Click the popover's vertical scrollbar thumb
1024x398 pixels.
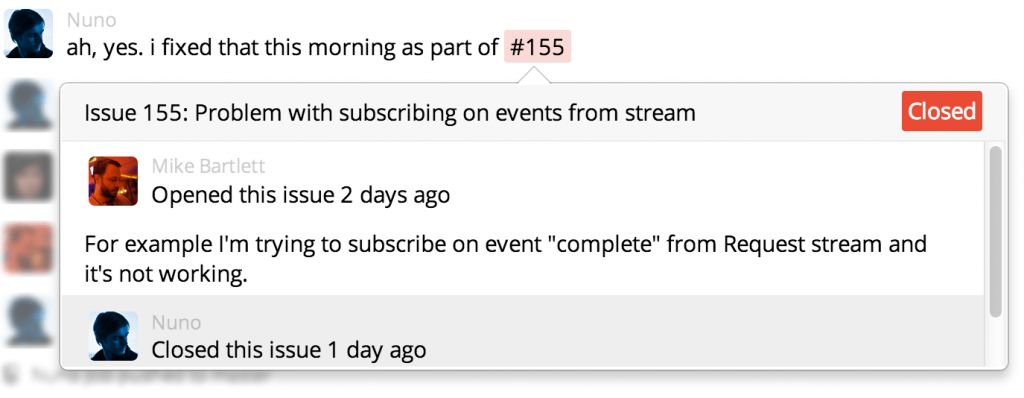(x=995, y=232)
